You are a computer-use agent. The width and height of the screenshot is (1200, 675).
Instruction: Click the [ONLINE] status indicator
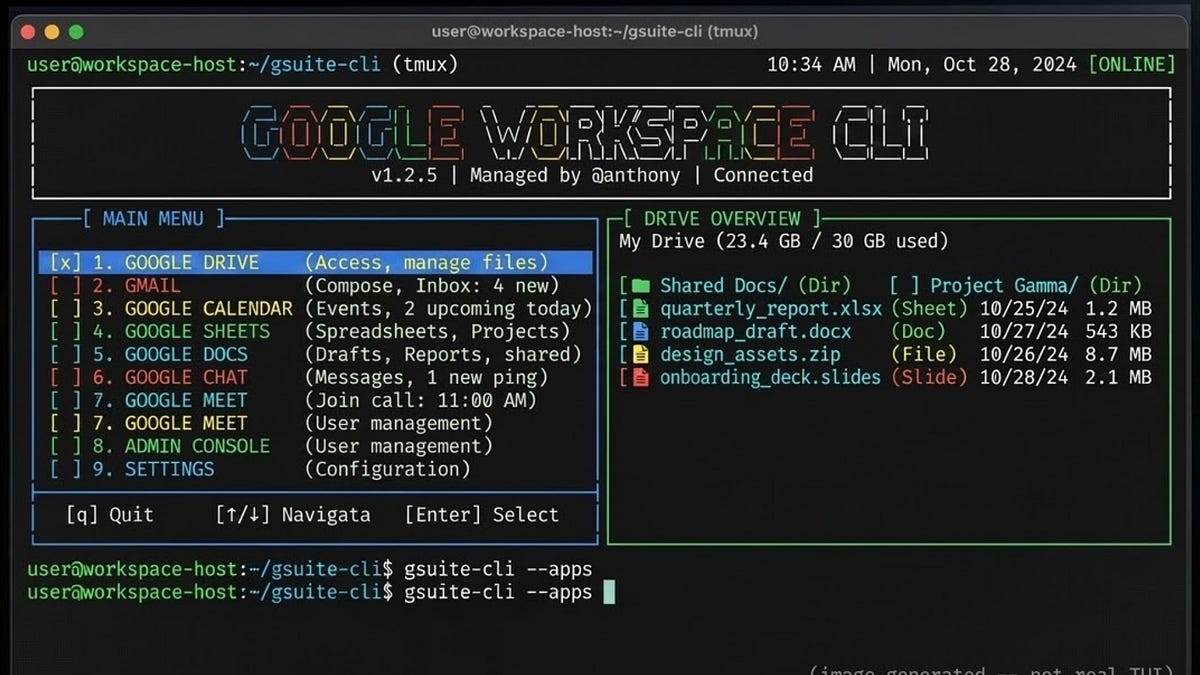click(1131, 63)
